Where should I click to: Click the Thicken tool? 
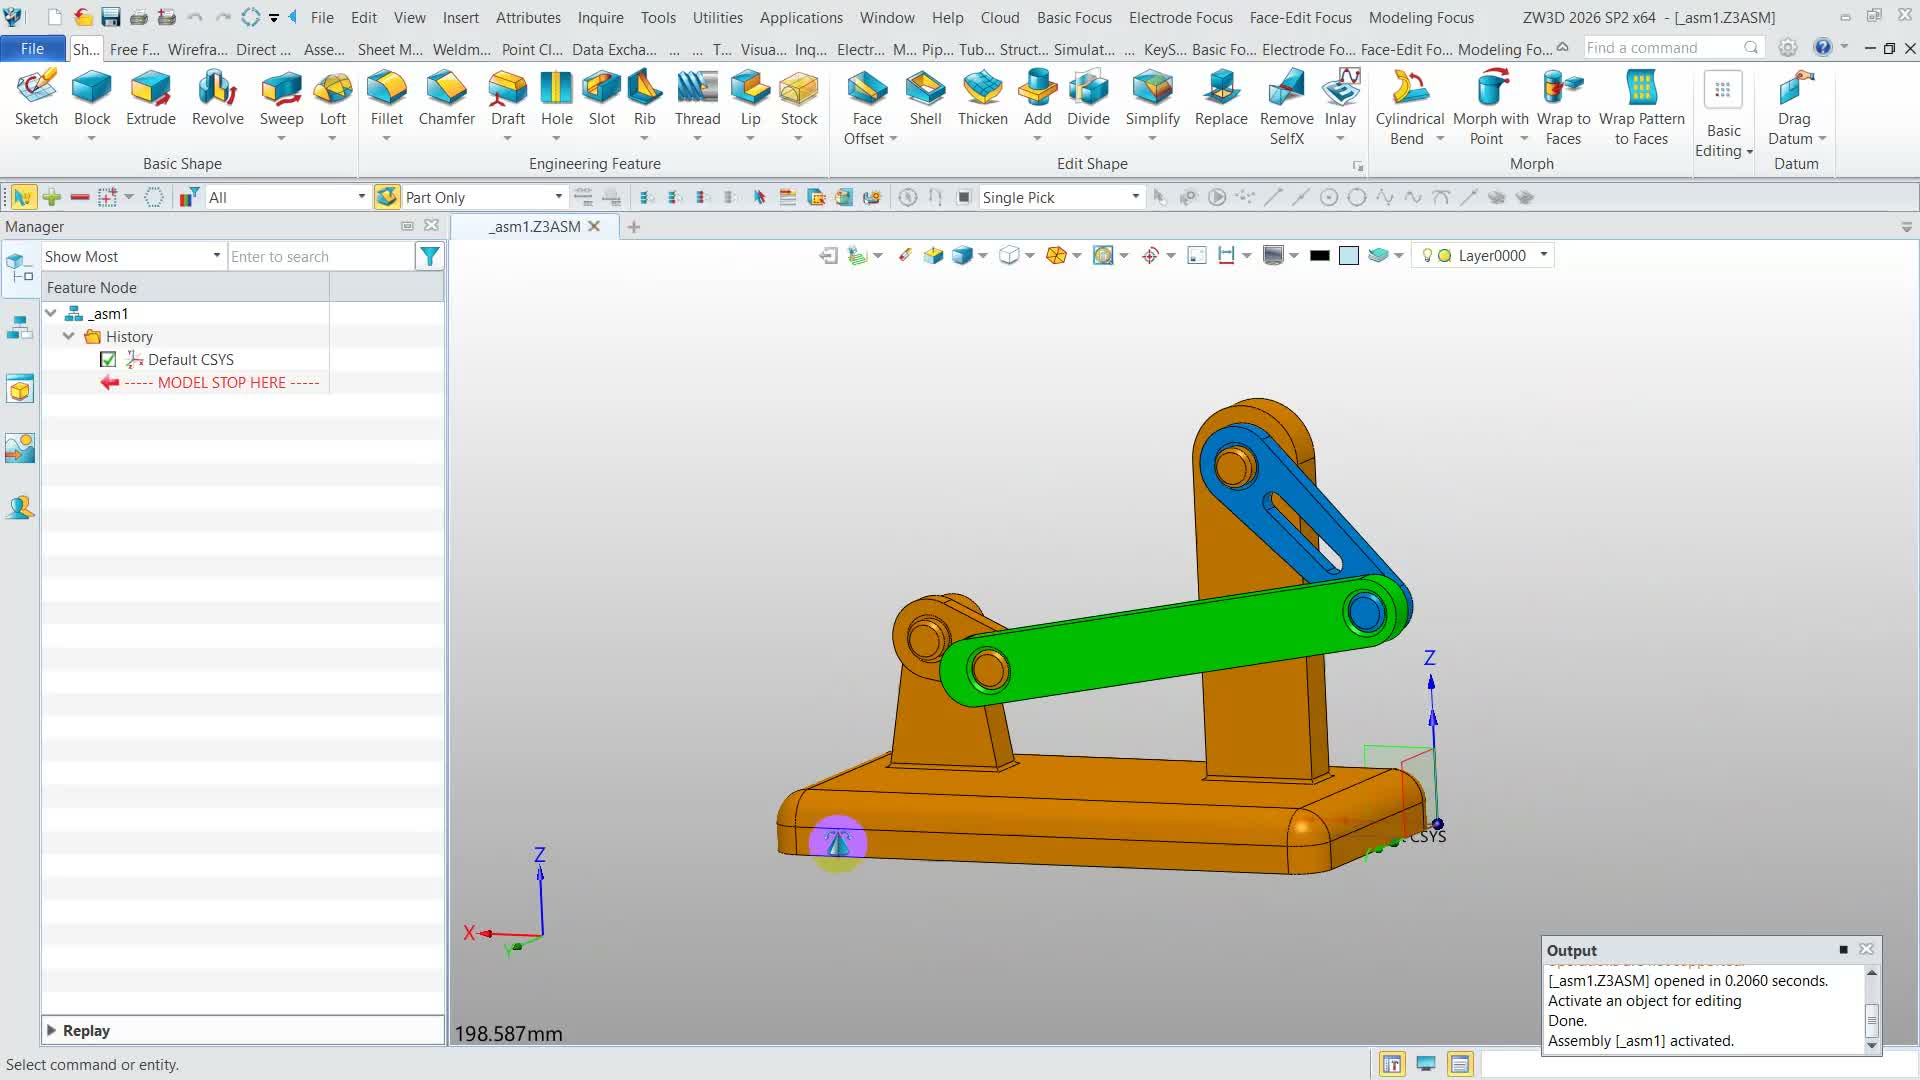[983, 100]
